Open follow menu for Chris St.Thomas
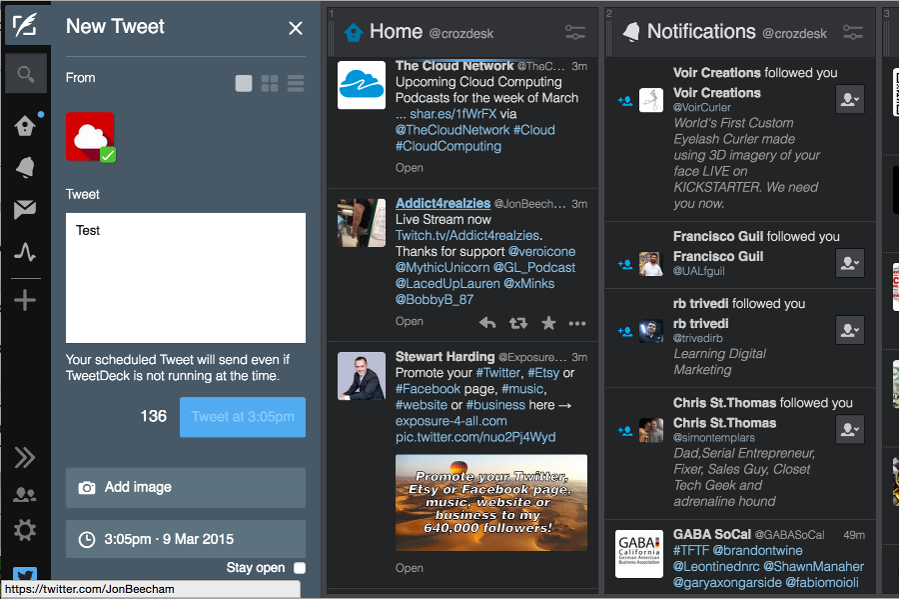 850,429
